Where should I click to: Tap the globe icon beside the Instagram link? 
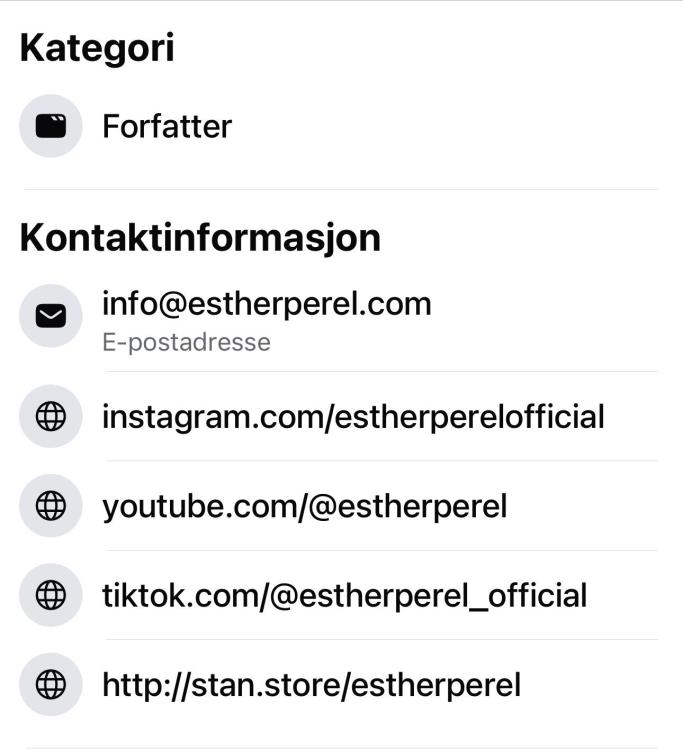(x=51, y=416)
